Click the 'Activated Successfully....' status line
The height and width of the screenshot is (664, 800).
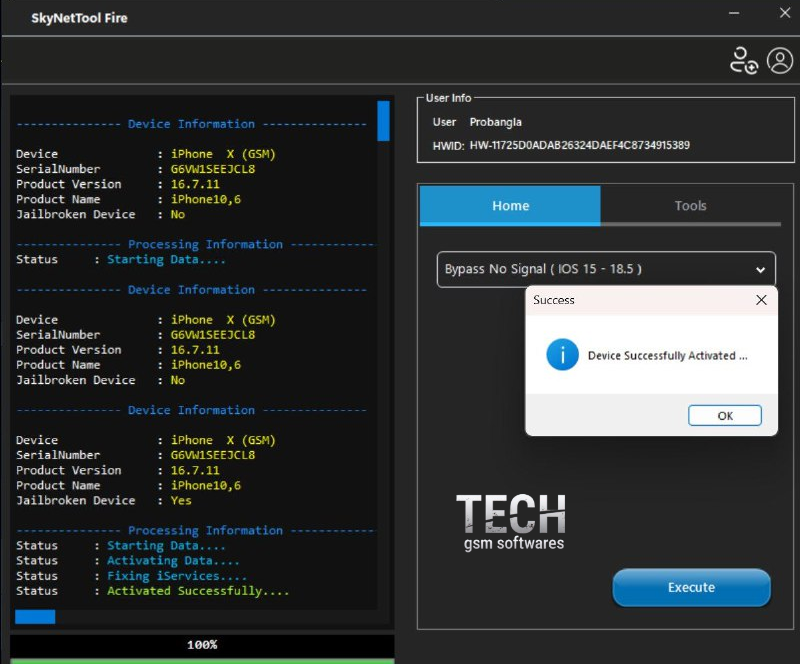click(x=198, y=591)
